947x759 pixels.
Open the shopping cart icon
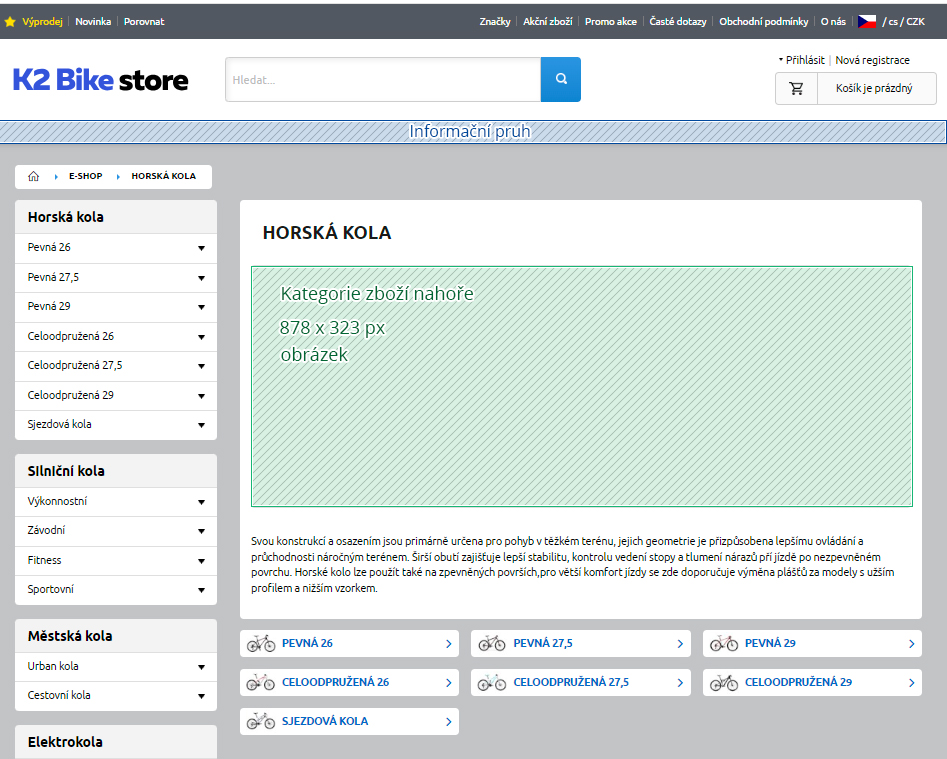coord(796,88)
